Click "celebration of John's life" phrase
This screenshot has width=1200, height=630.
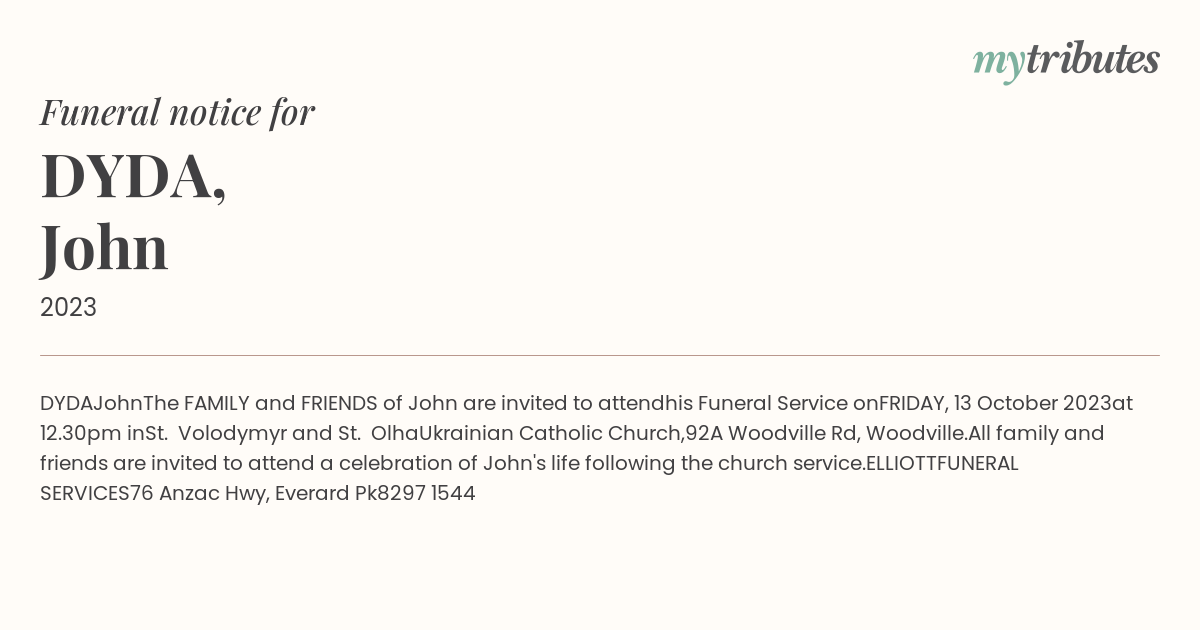tap(459, 463)
